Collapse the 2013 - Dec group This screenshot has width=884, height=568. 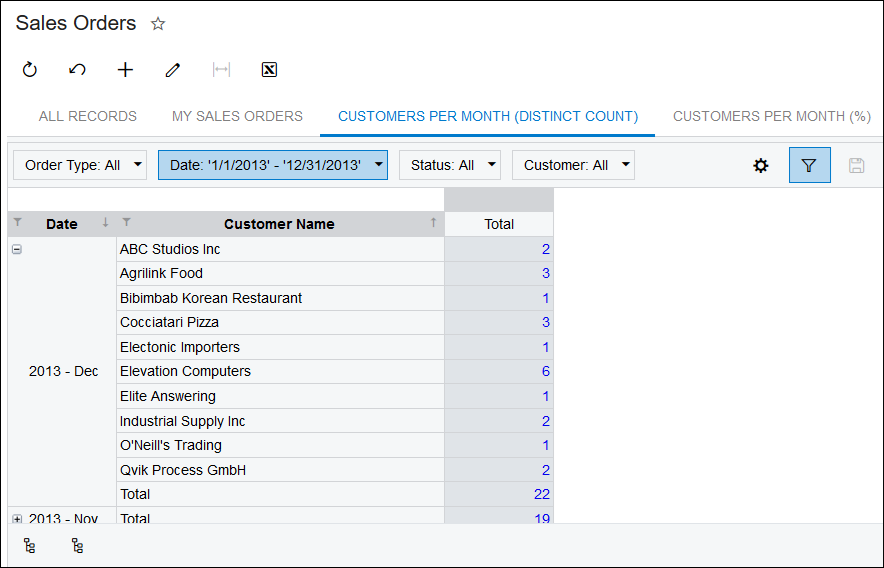[x=16, y=249]
